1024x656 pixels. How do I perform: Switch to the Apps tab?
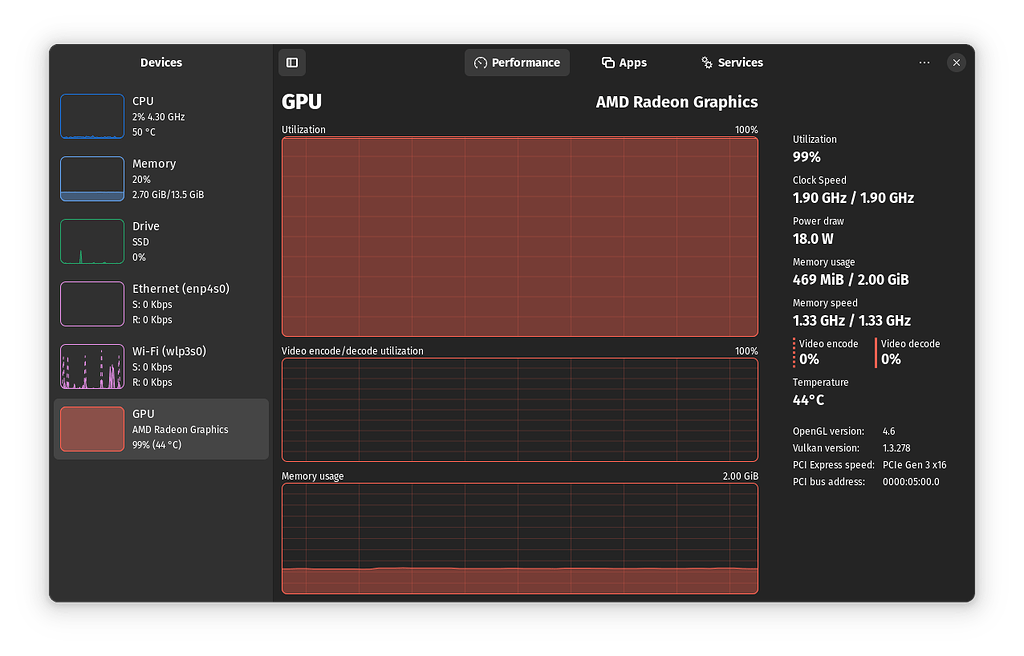coord(624,62)
